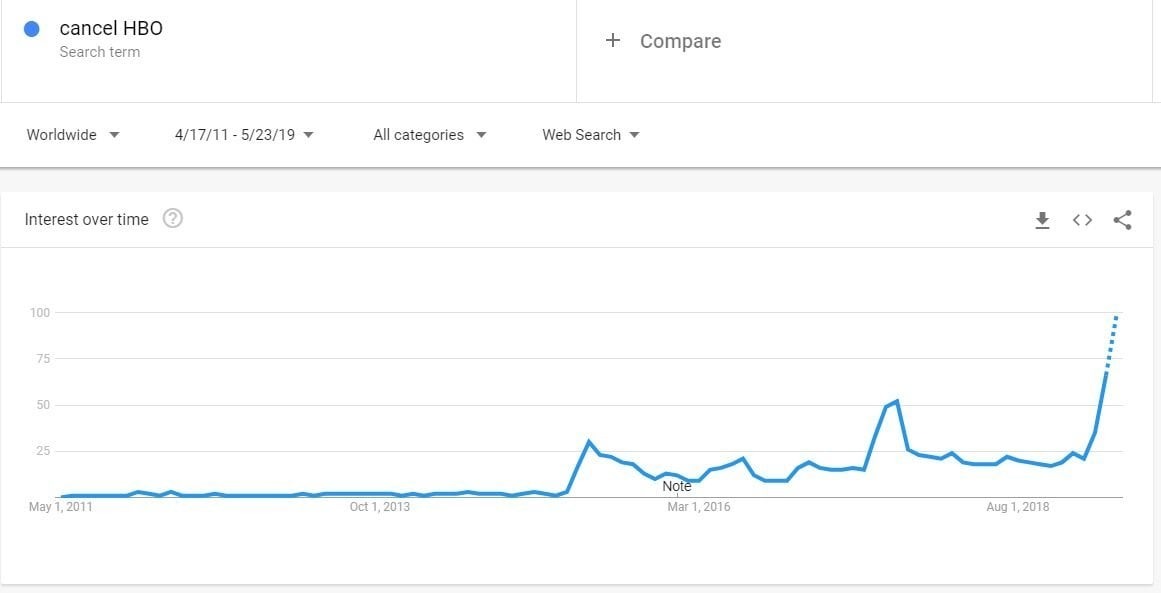Click the plus icon beside Compare
The width and height of the screenshot is (1161, 593).
tap(613, 41)
